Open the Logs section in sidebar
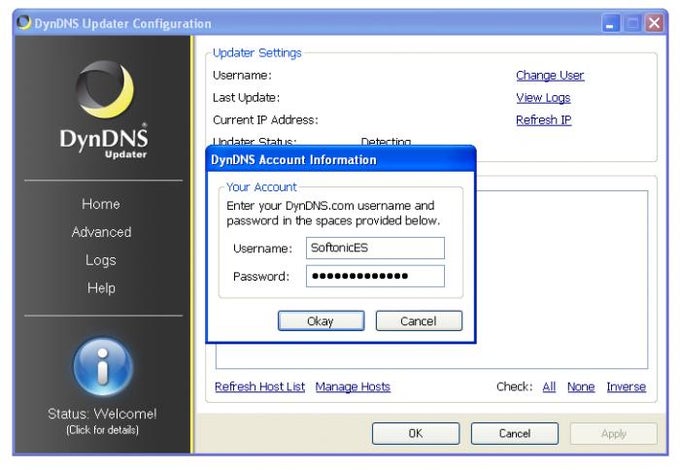The height and width of the screenshot is (470, 680). (x=101, y=260)
